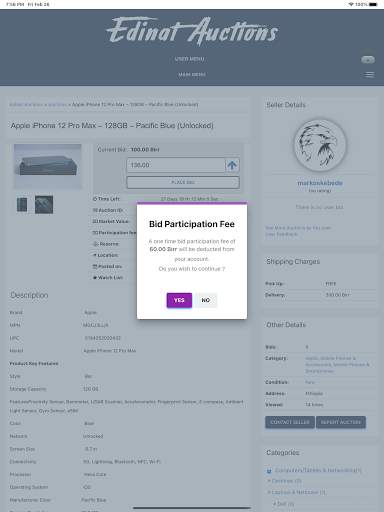
Task: Click the PLACE BID button
Action: 183,182
